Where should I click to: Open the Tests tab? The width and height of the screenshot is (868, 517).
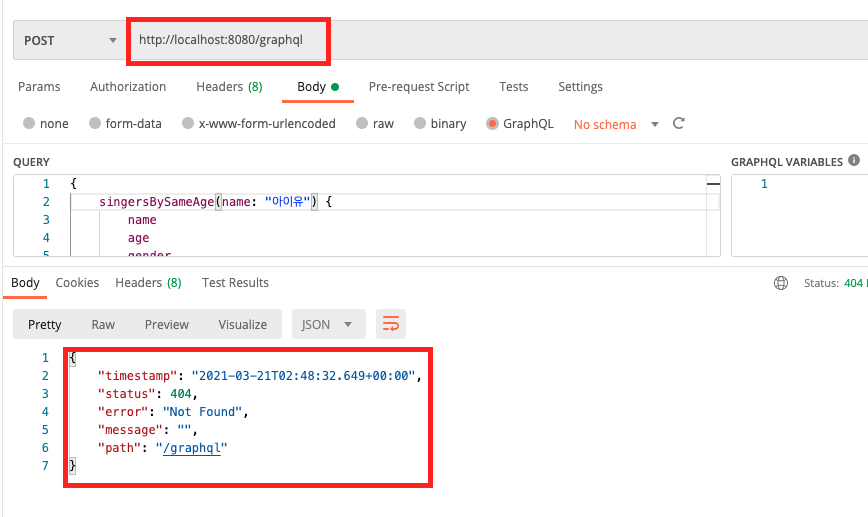pos(514,87)
